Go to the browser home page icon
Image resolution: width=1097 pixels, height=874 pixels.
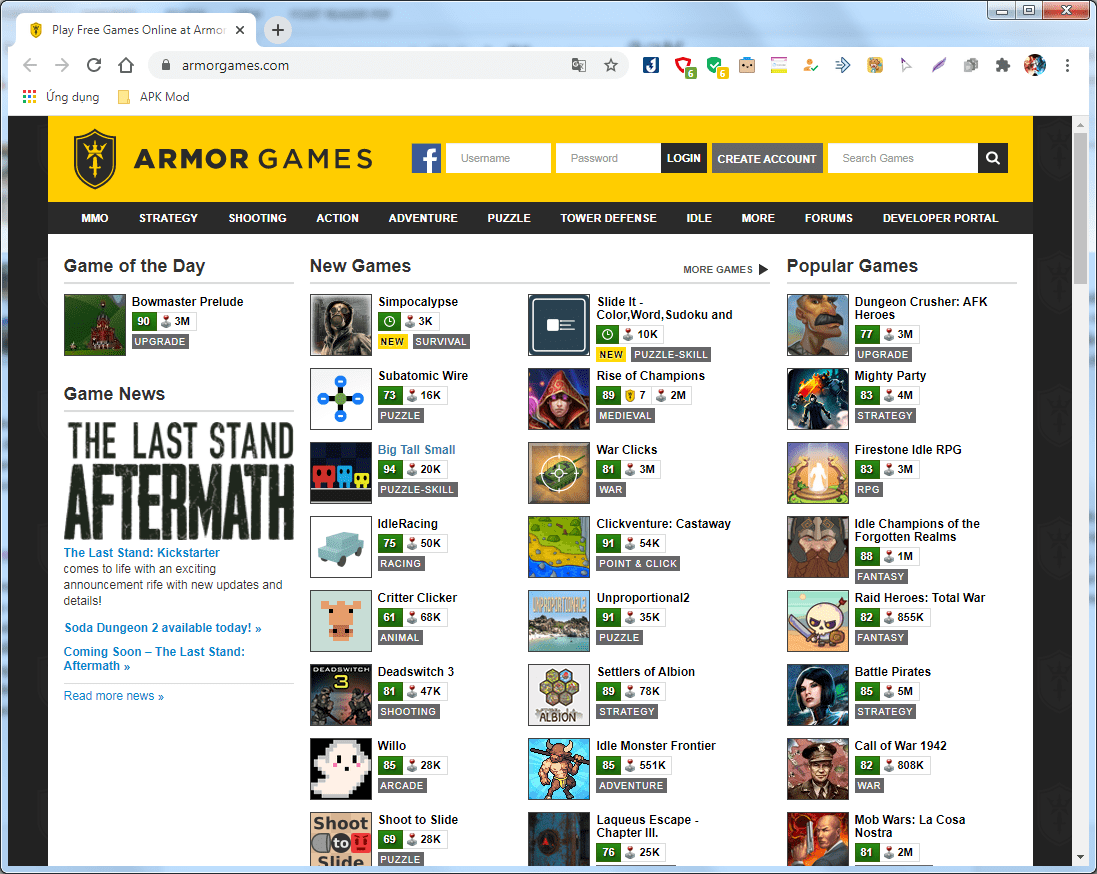(x=126, y=65)
